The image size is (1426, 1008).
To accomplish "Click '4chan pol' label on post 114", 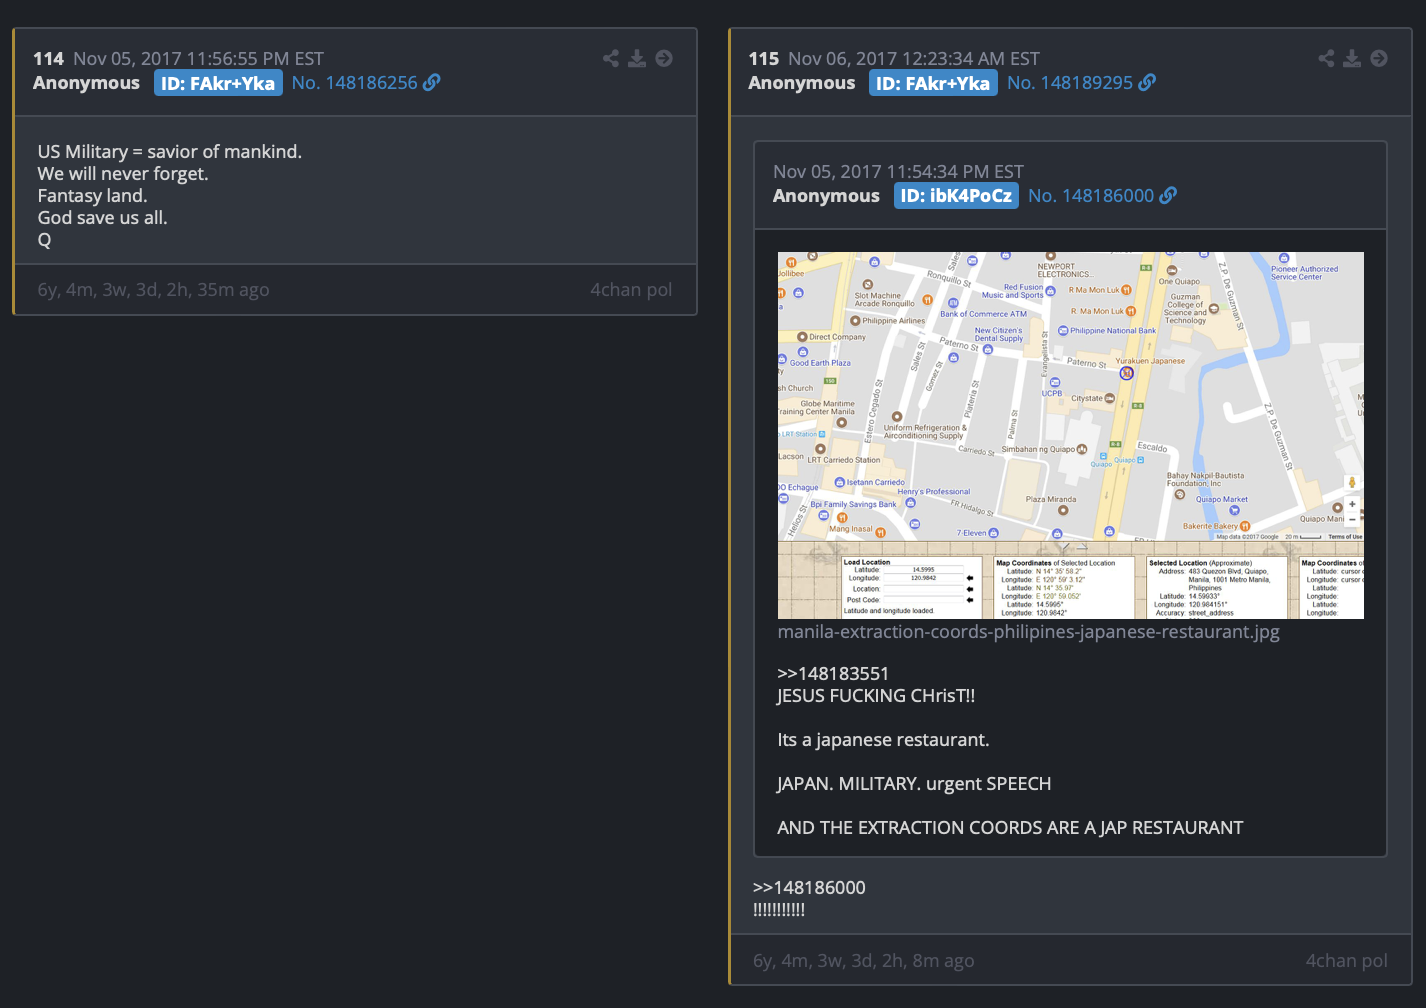I will (x=631, y=290).
